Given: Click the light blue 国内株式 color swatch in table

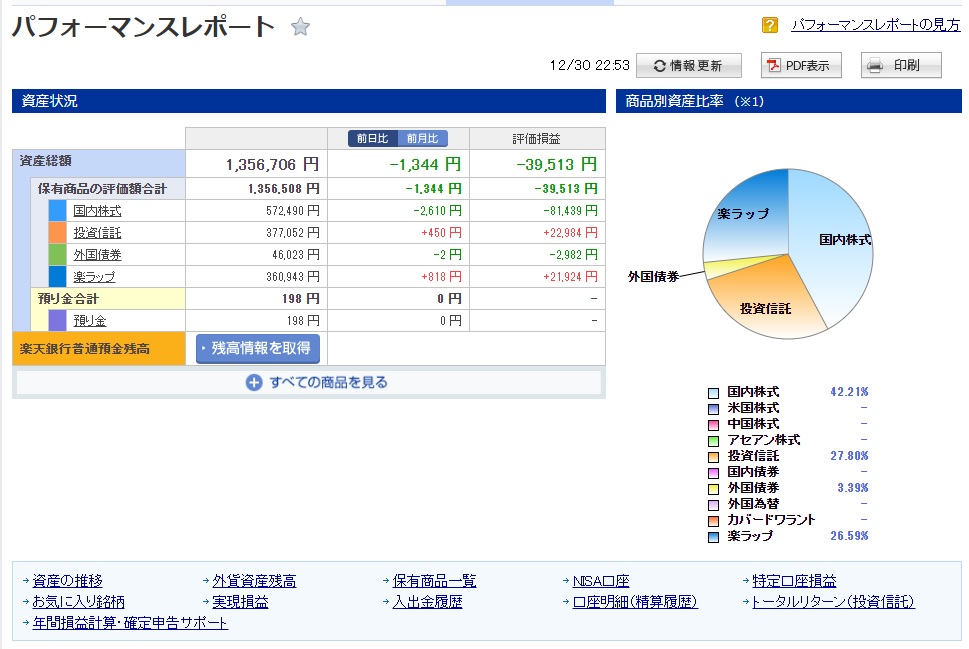Looking at the screenshot, I should click(x=57, y=211).
